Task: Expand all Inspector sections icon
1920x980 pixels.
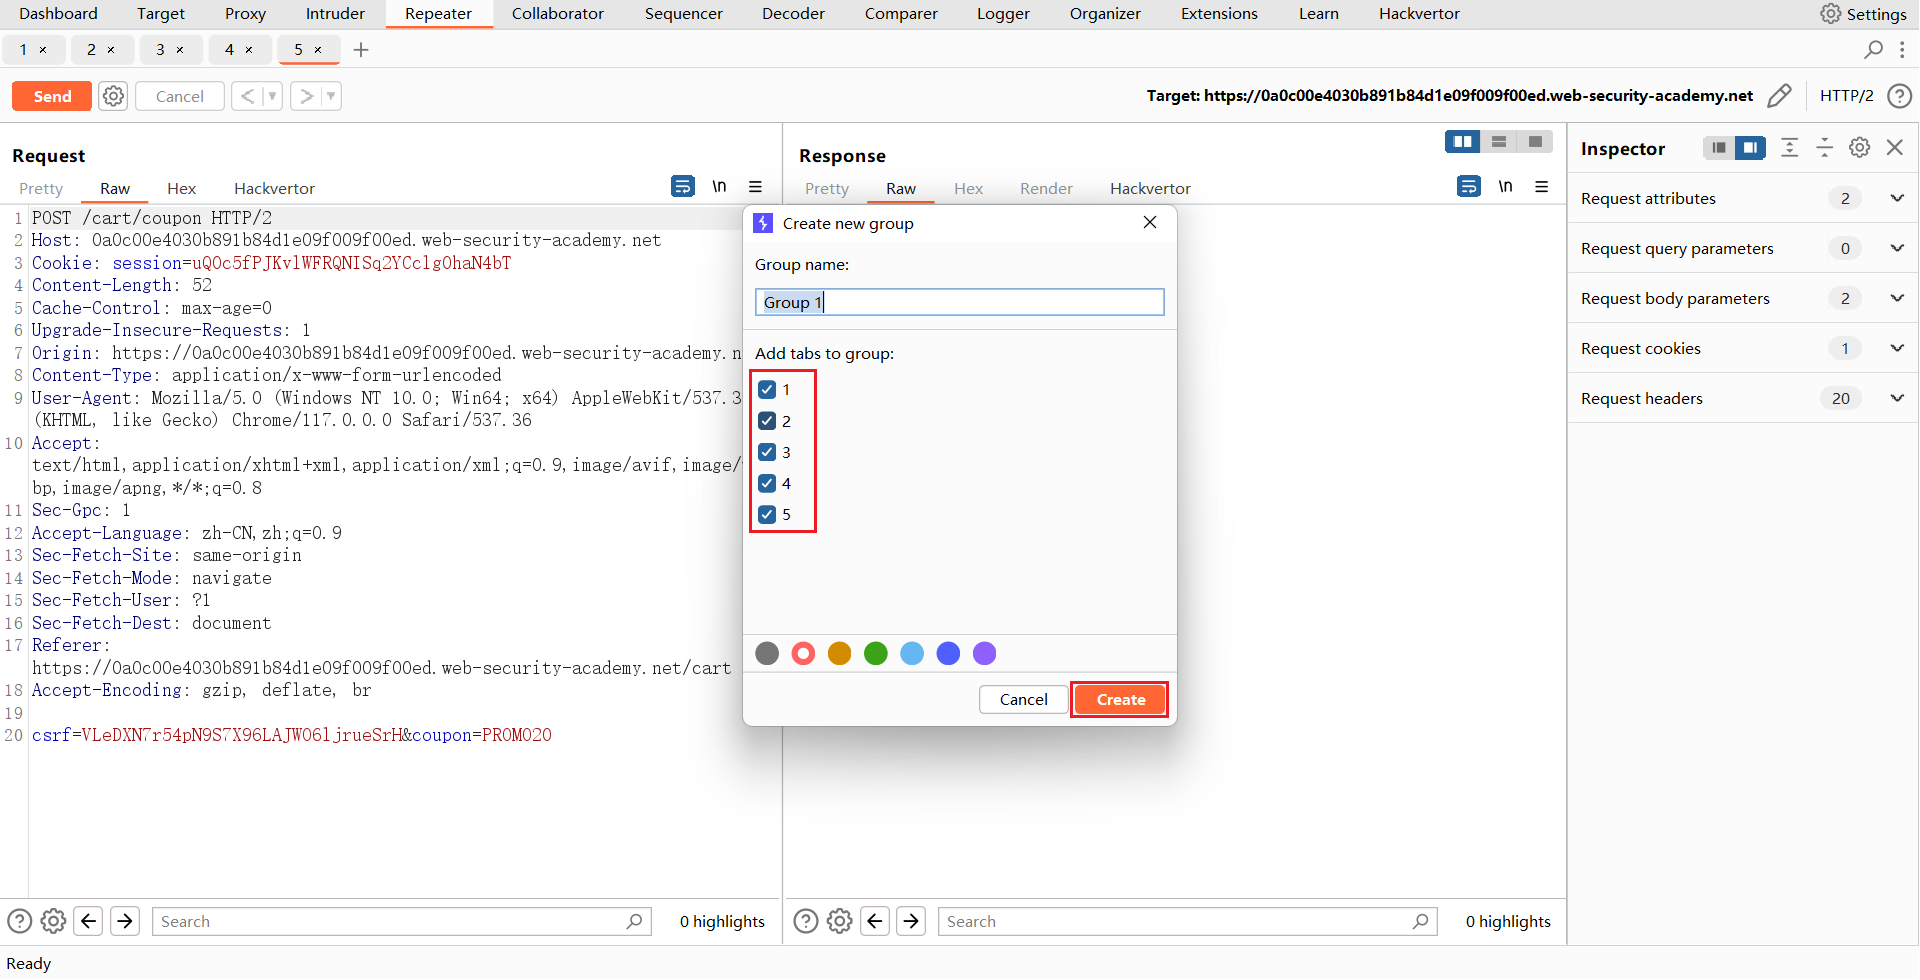Action: (1790, 148)
